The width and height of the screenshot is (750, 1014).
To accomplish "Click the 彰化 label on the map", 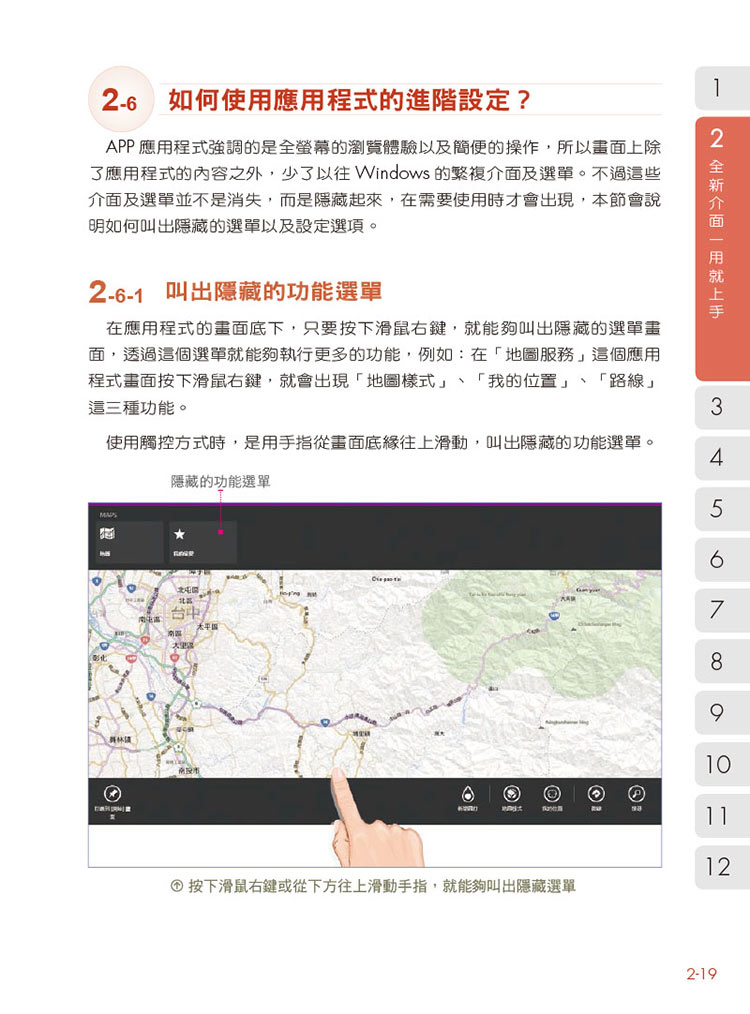I will [100, 658].
